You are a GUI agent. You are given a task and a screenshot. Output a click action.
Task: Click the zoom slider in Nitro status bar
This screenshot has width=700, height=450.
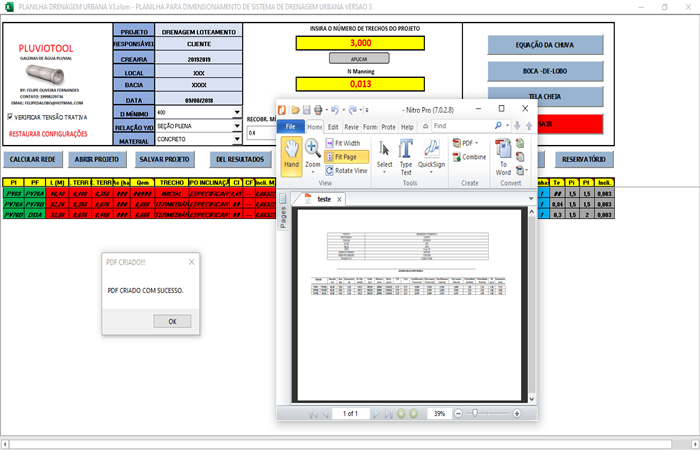487,413
